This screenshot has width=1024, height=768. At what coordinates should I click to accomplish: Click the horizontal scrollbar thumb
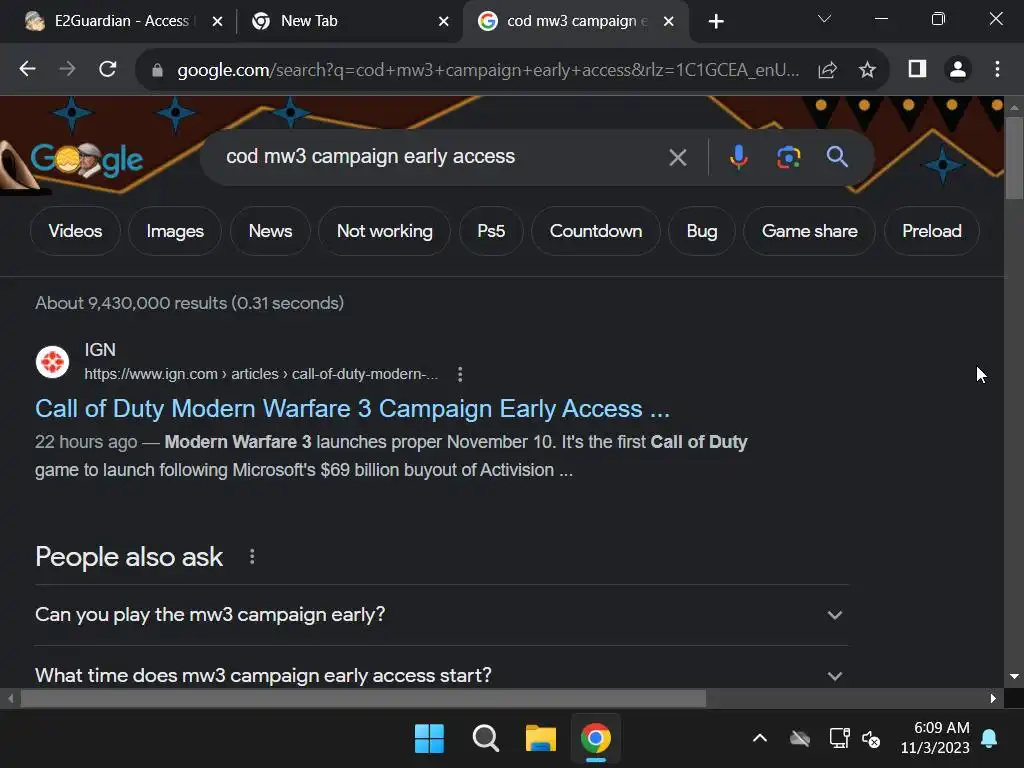coord(363,698)
